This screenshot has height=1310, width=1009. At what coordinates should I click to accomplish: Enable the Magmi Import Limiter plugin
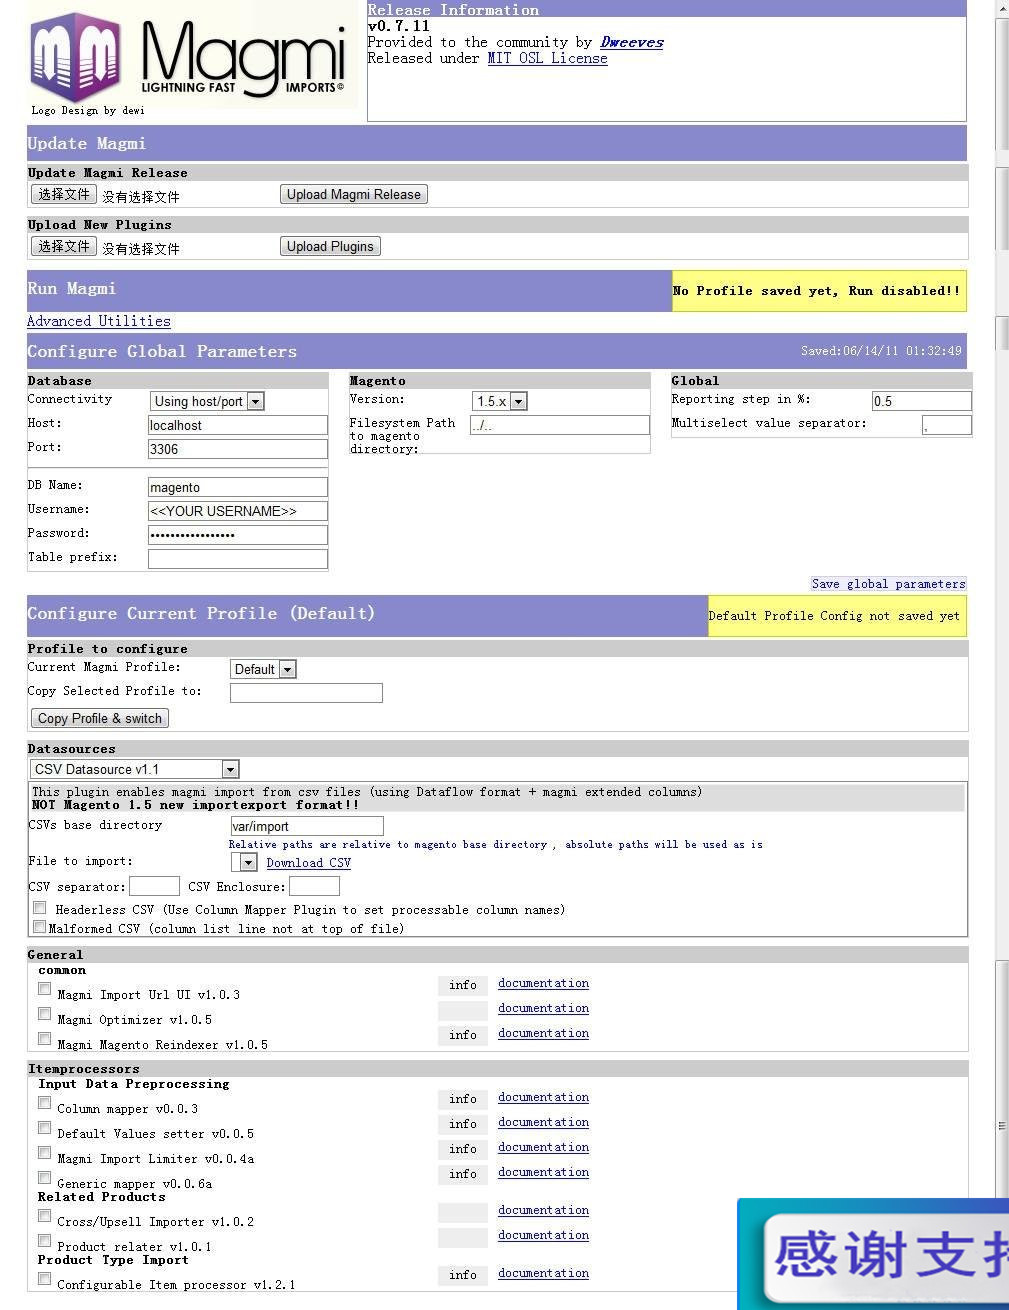(x=45, y=1153)
